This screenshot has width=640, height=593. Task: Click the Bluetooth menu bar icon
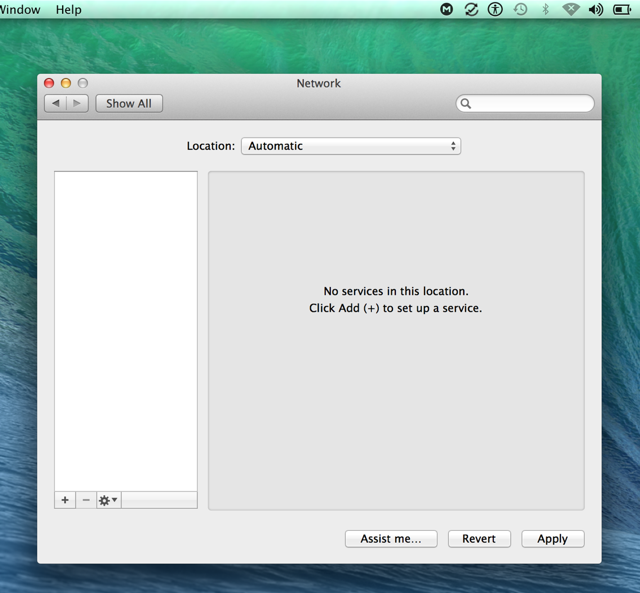click(x=545, y=9)
